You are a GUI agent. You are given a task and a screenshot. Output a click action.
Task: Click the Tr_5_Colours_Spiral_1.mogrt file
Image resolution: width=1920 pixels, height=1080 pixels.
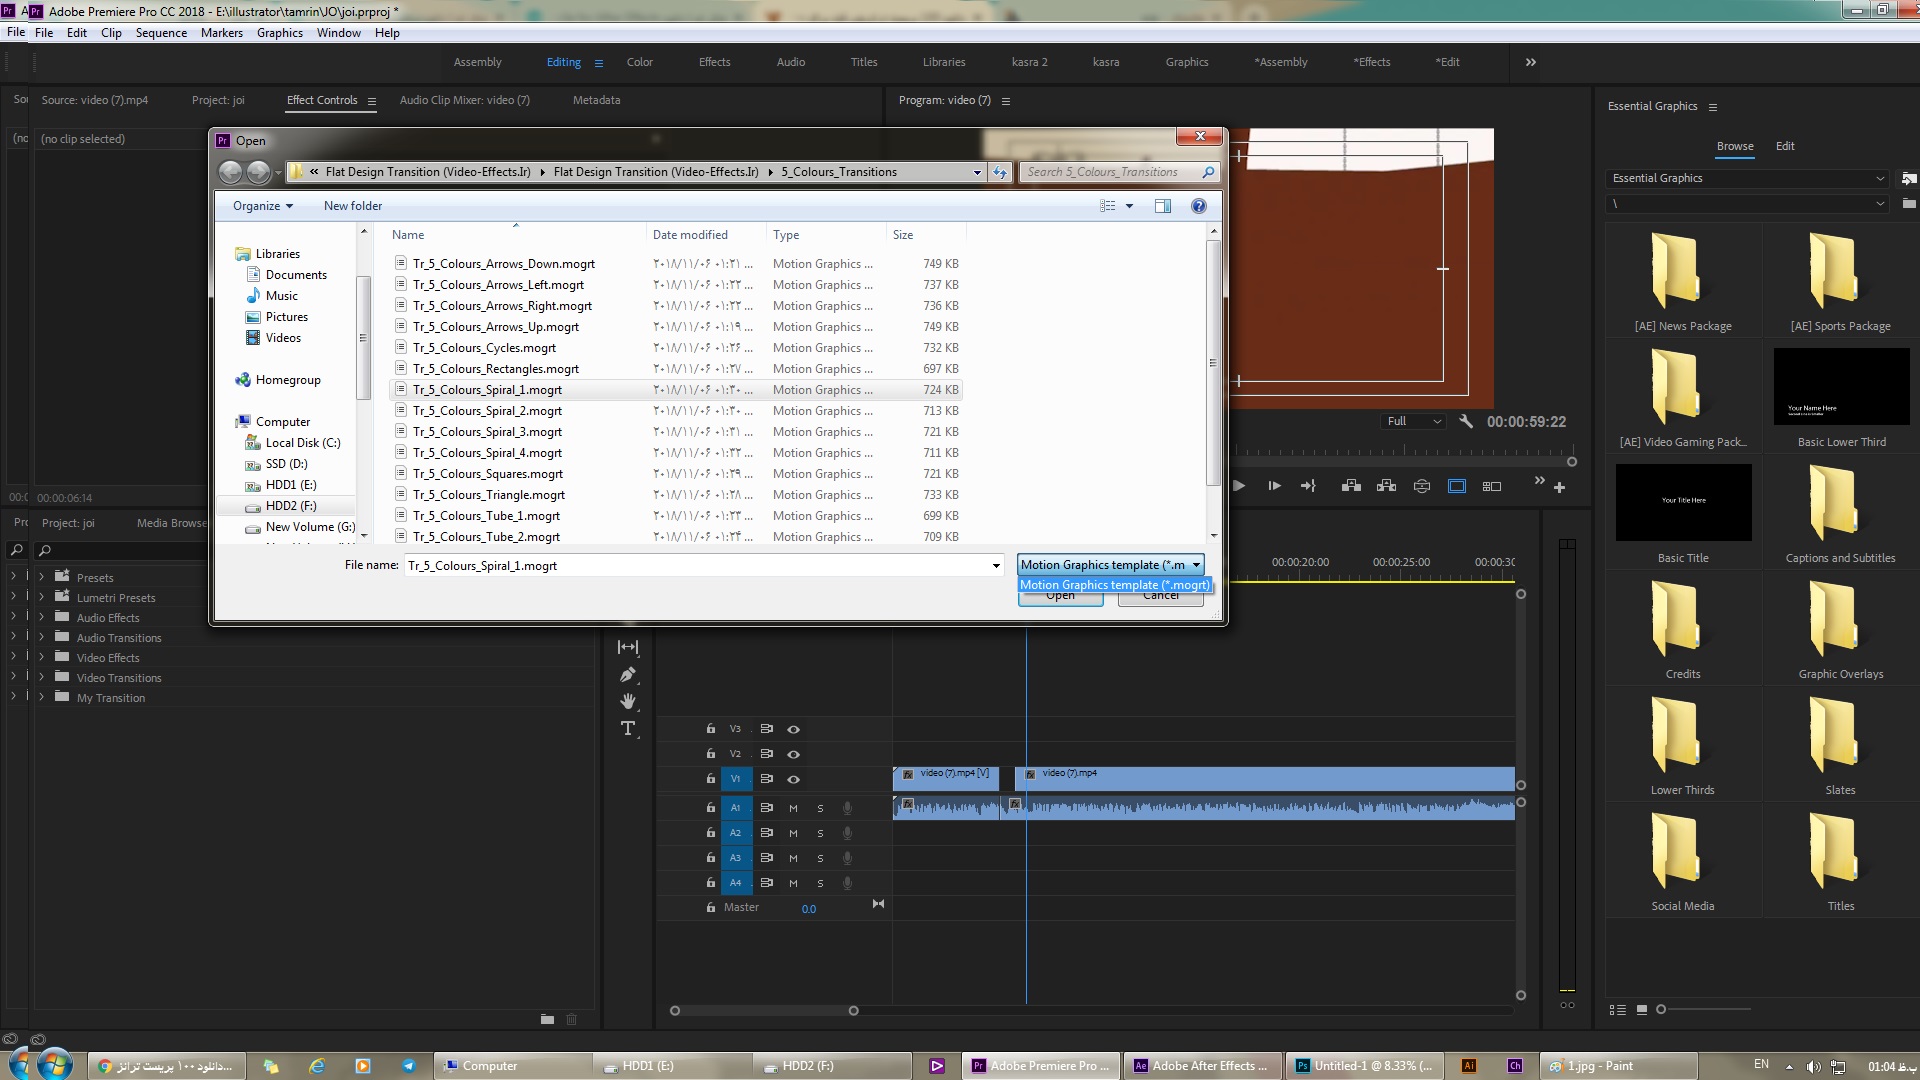coord(488,389)
